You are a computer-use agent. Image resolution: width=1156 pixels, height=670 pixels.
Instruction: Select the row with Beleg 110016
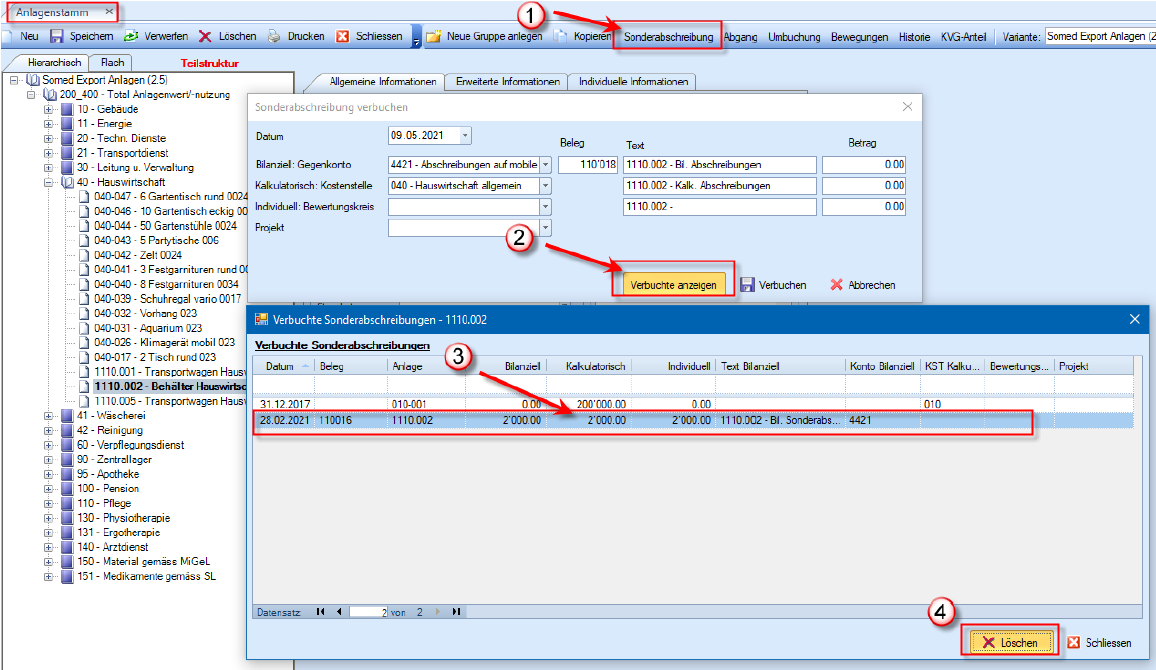(x=693, y=420)
